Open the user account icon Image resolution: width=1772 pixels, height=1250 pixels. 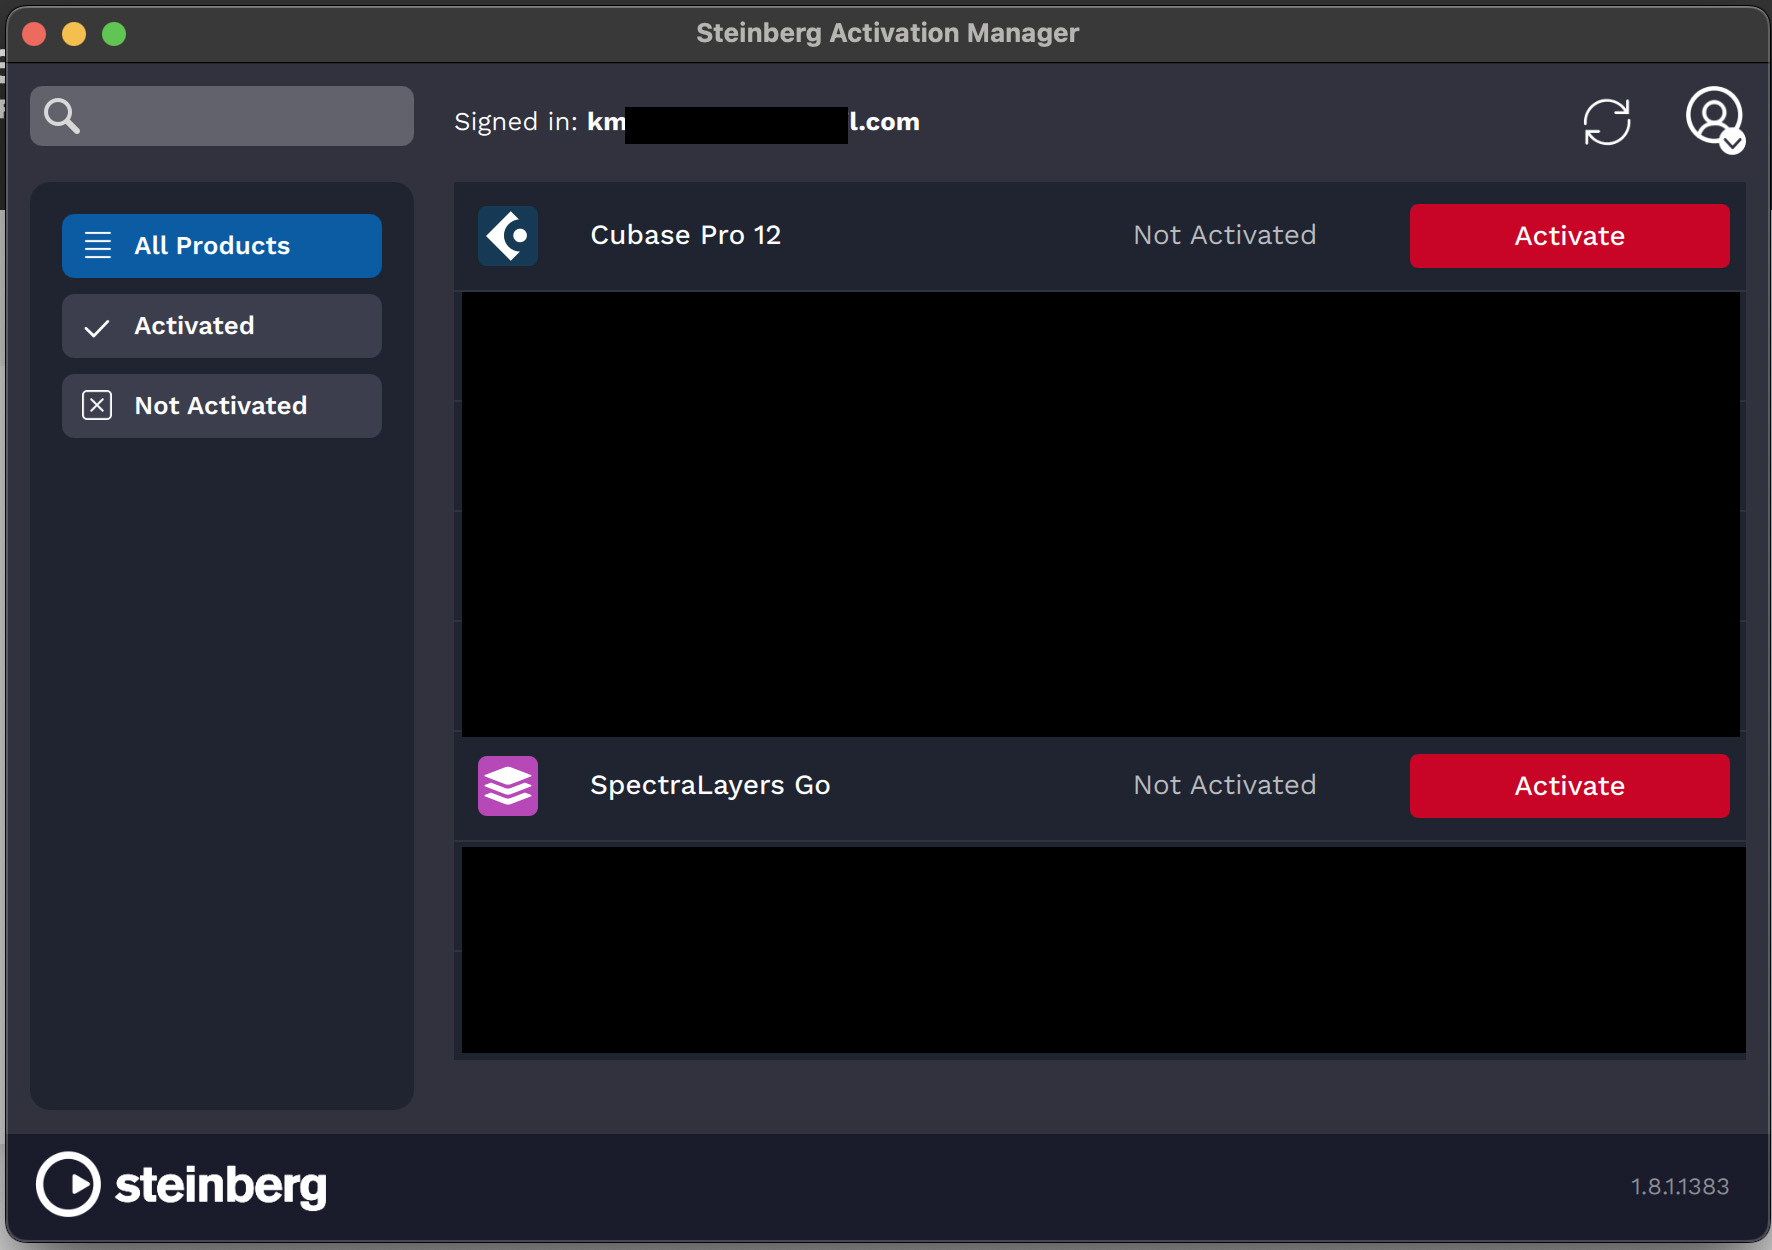pyautogui.click(x=1713, y=118)
